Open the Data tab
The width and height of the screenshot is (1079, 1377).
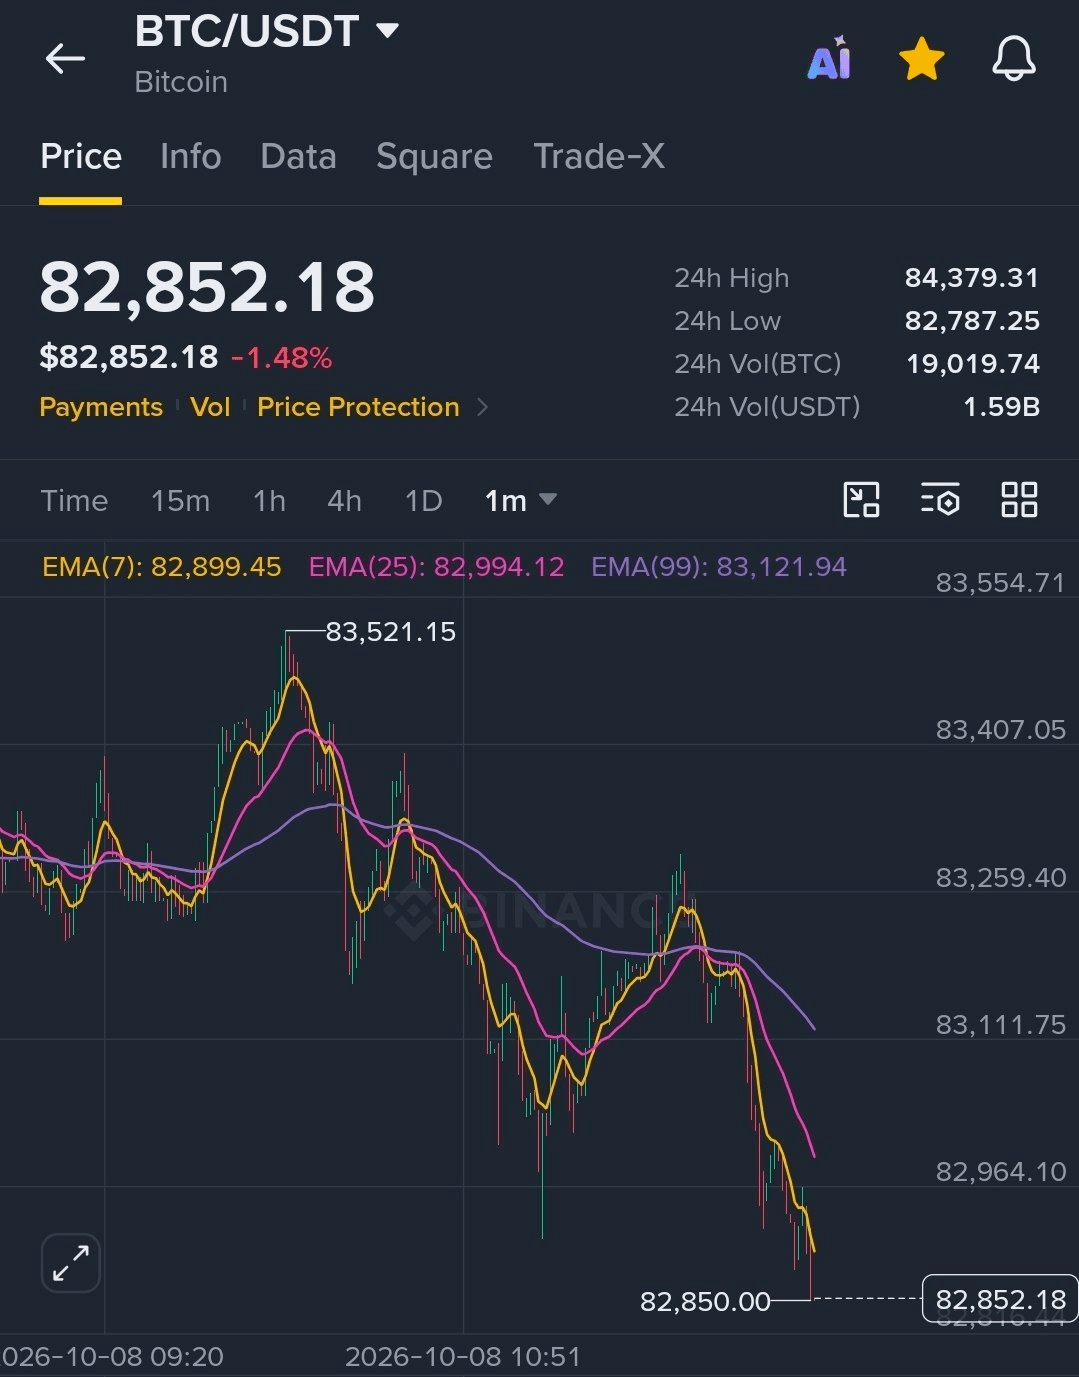[298, 156]
